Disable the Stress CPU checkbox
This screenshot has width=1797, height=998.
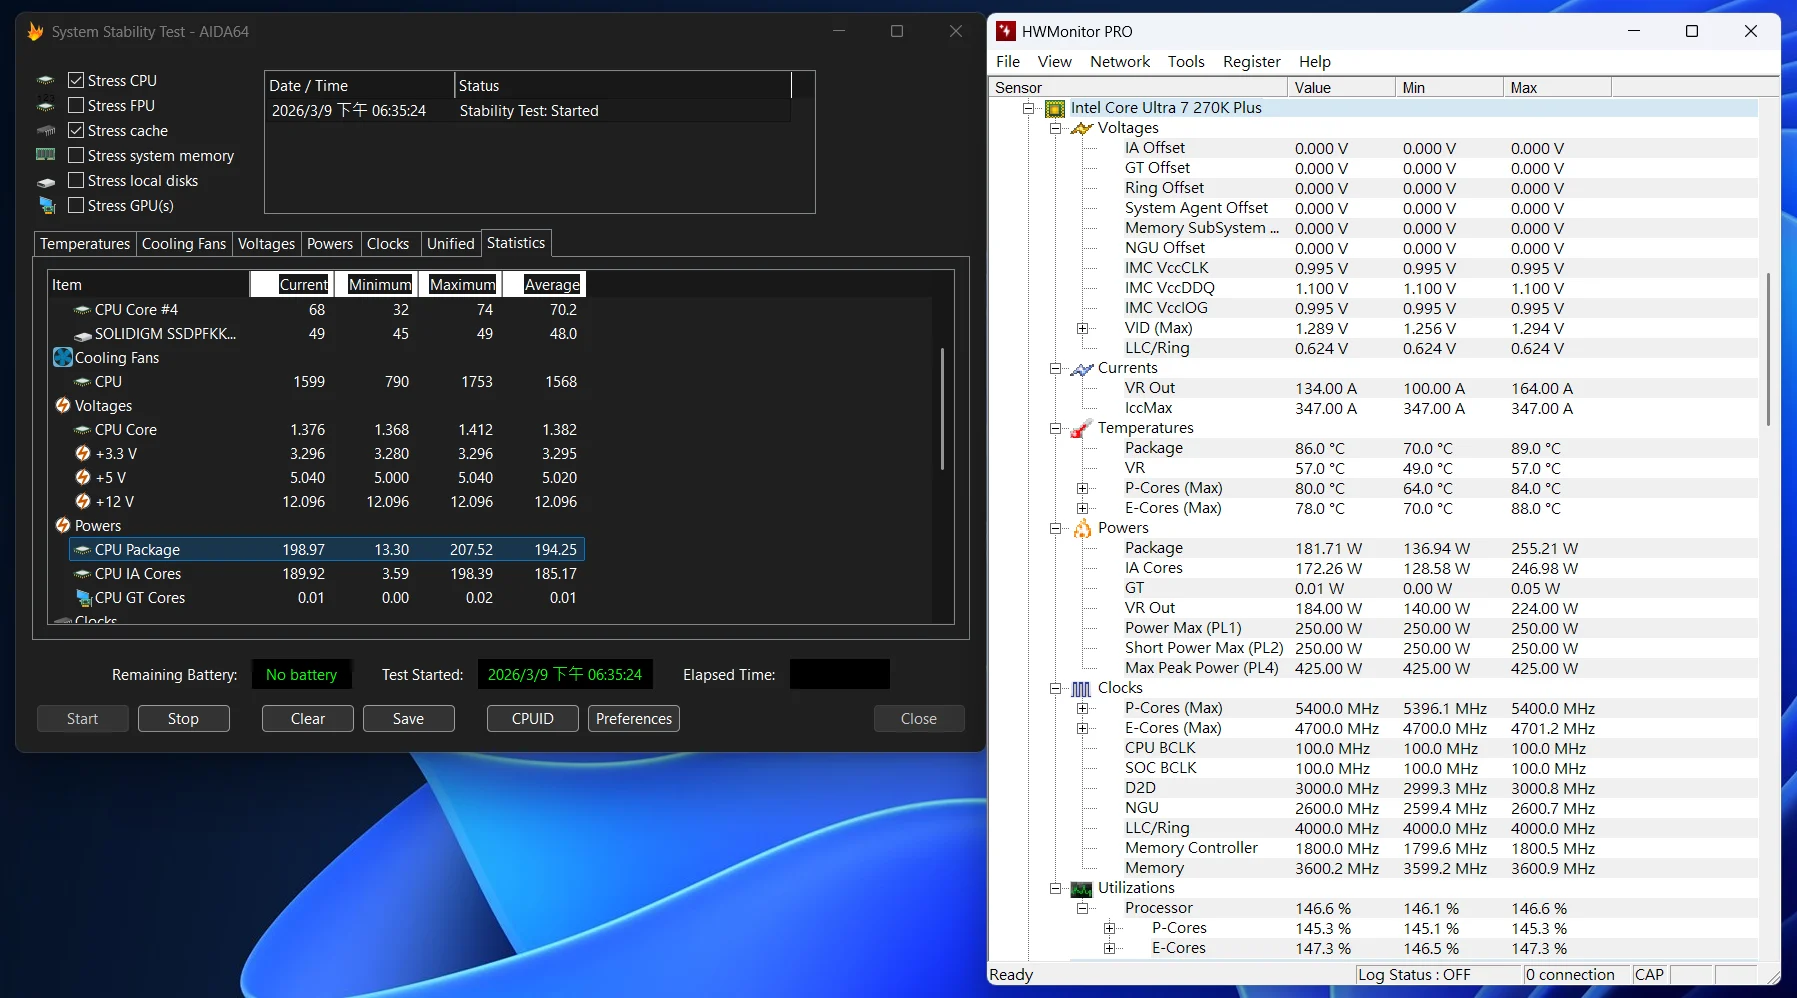[x=76, y=81]
